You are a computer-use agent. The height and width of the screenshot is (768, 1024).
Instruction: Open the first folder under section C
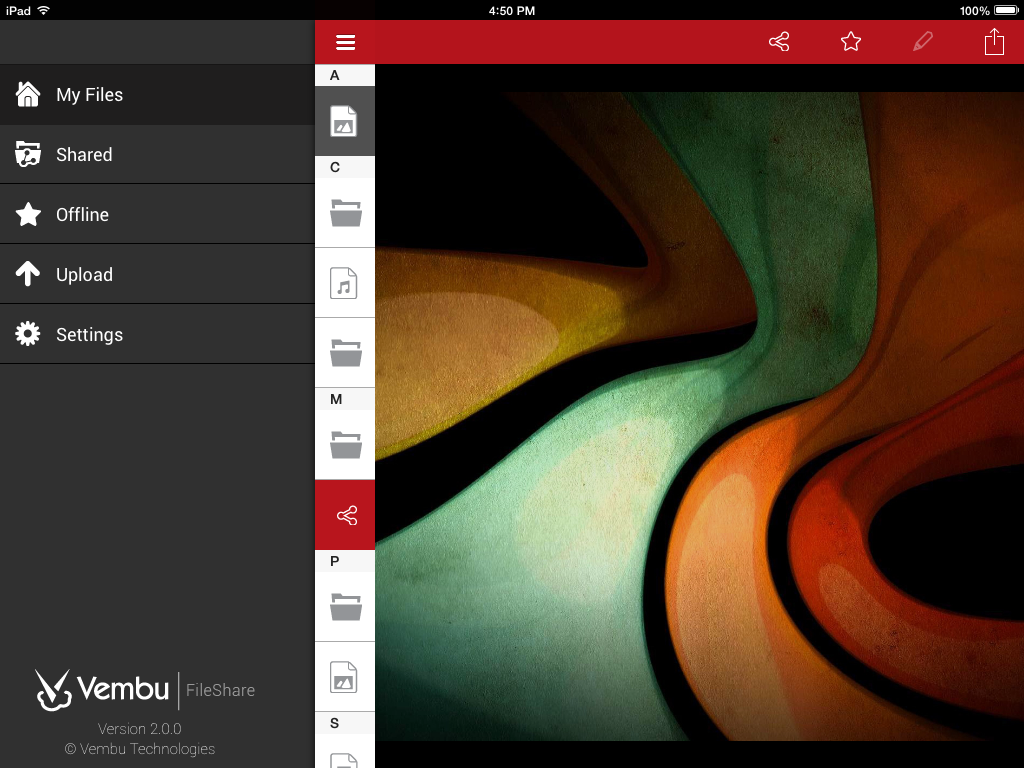(345, 212)
